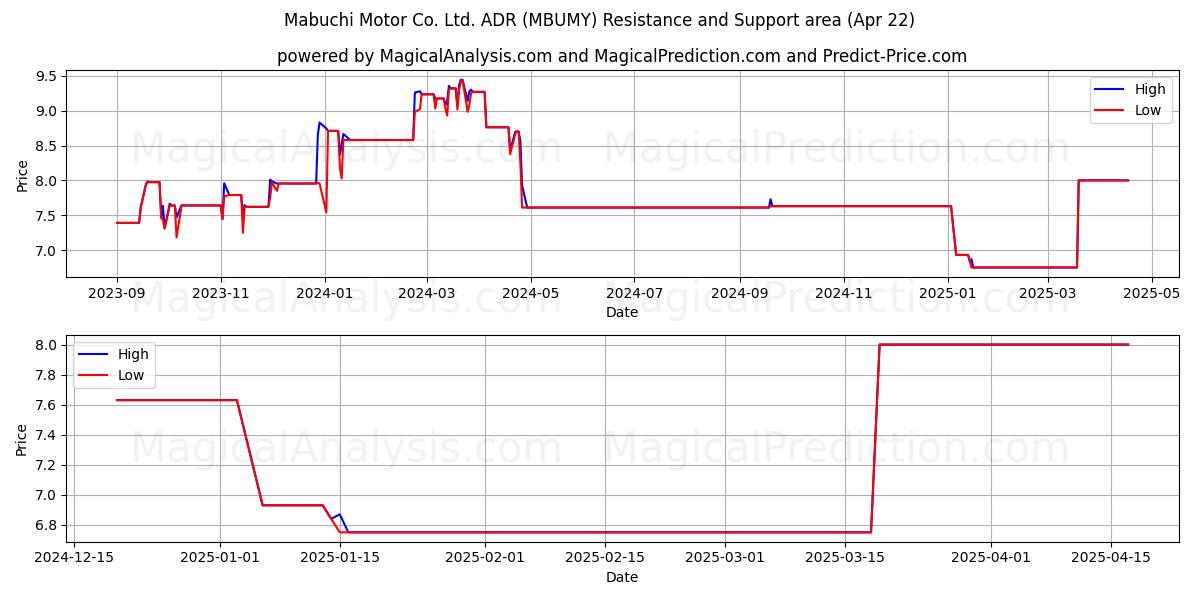The image size is (1200, 600).
Task: Click the 2024-11 tick label
Action: (843, 293)
